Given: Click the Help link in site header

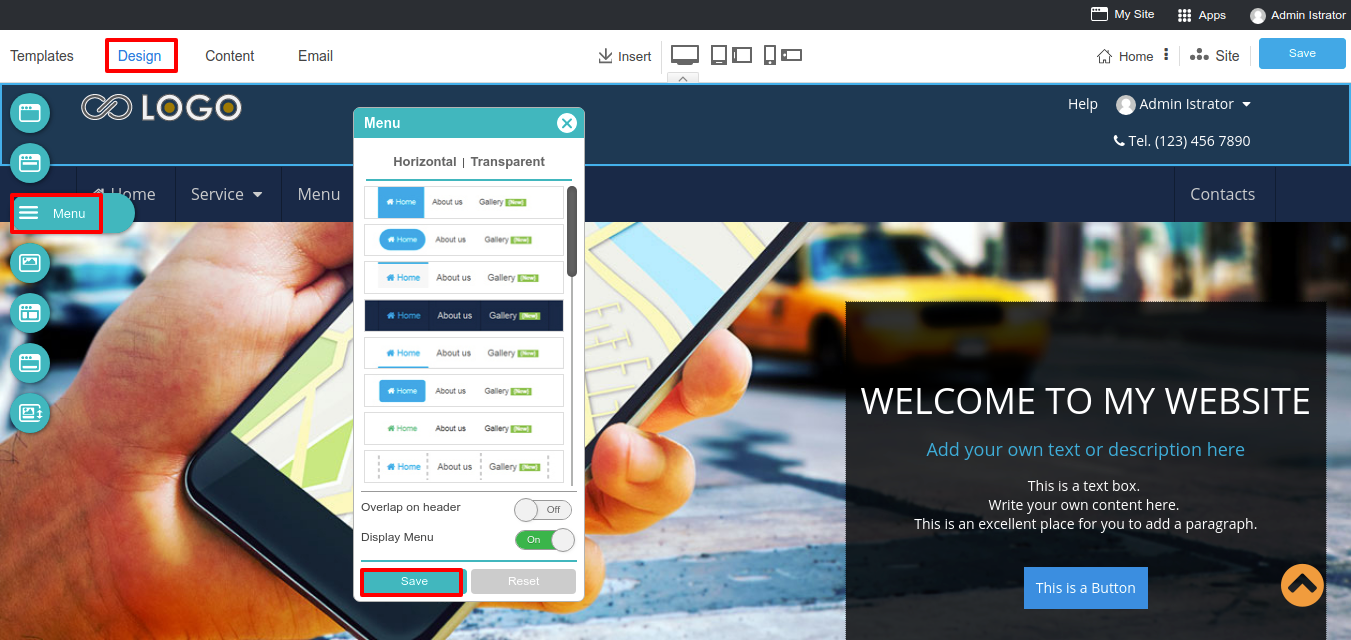Looking at the screenshot, I should click(1083, 104).
